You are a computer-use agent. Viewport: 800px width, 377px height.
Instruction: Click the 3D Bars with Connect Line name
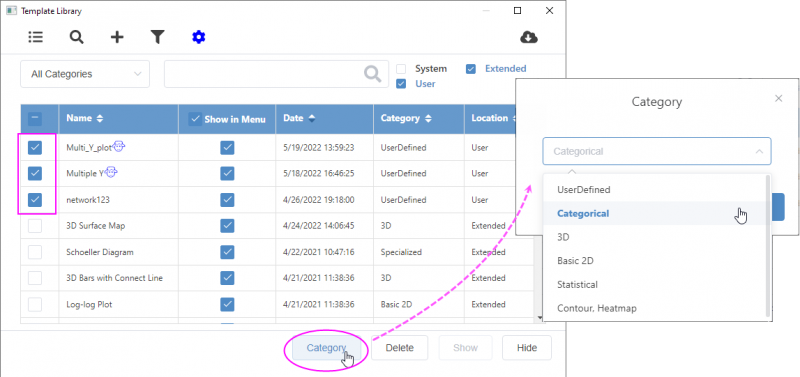click(x=115, y=279)
